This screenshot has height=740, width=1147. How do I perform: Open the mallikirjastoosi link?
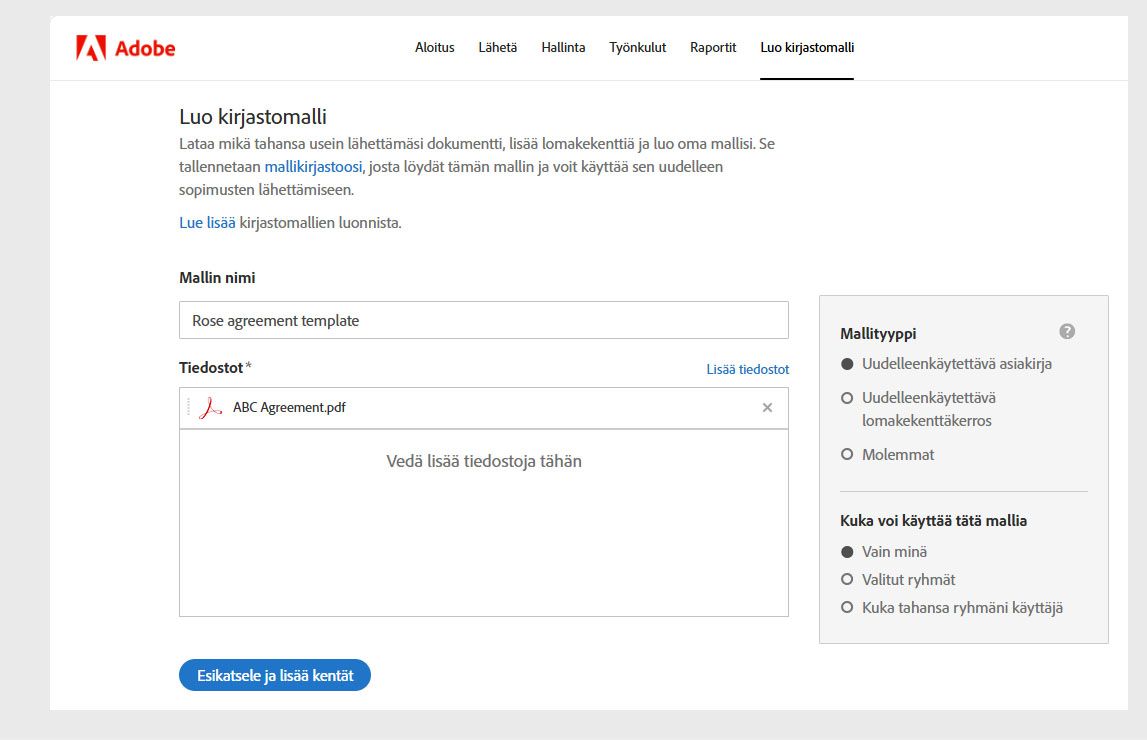[313, 167]
